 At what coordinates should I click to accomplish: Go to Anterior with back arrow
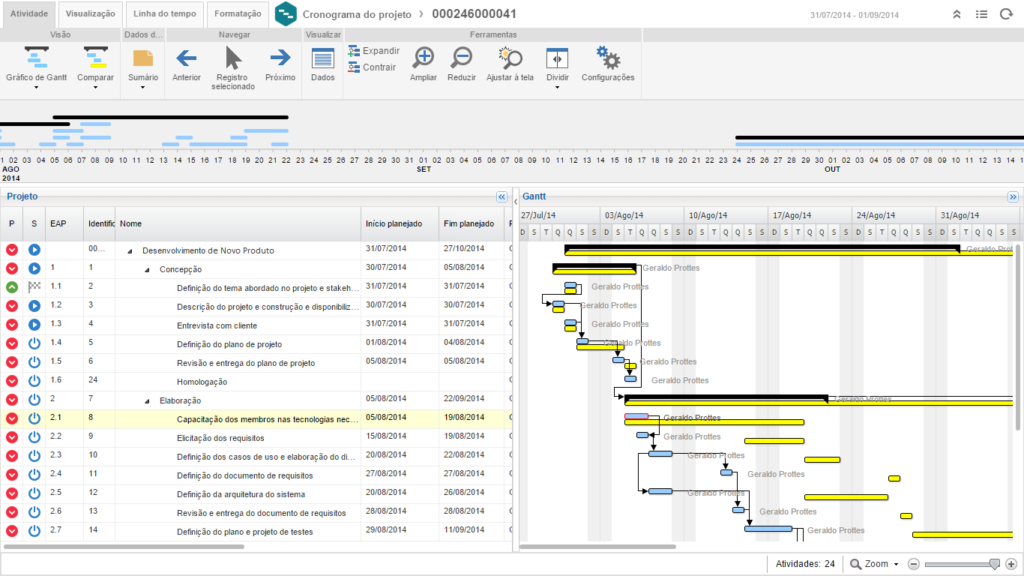point(186,59)
